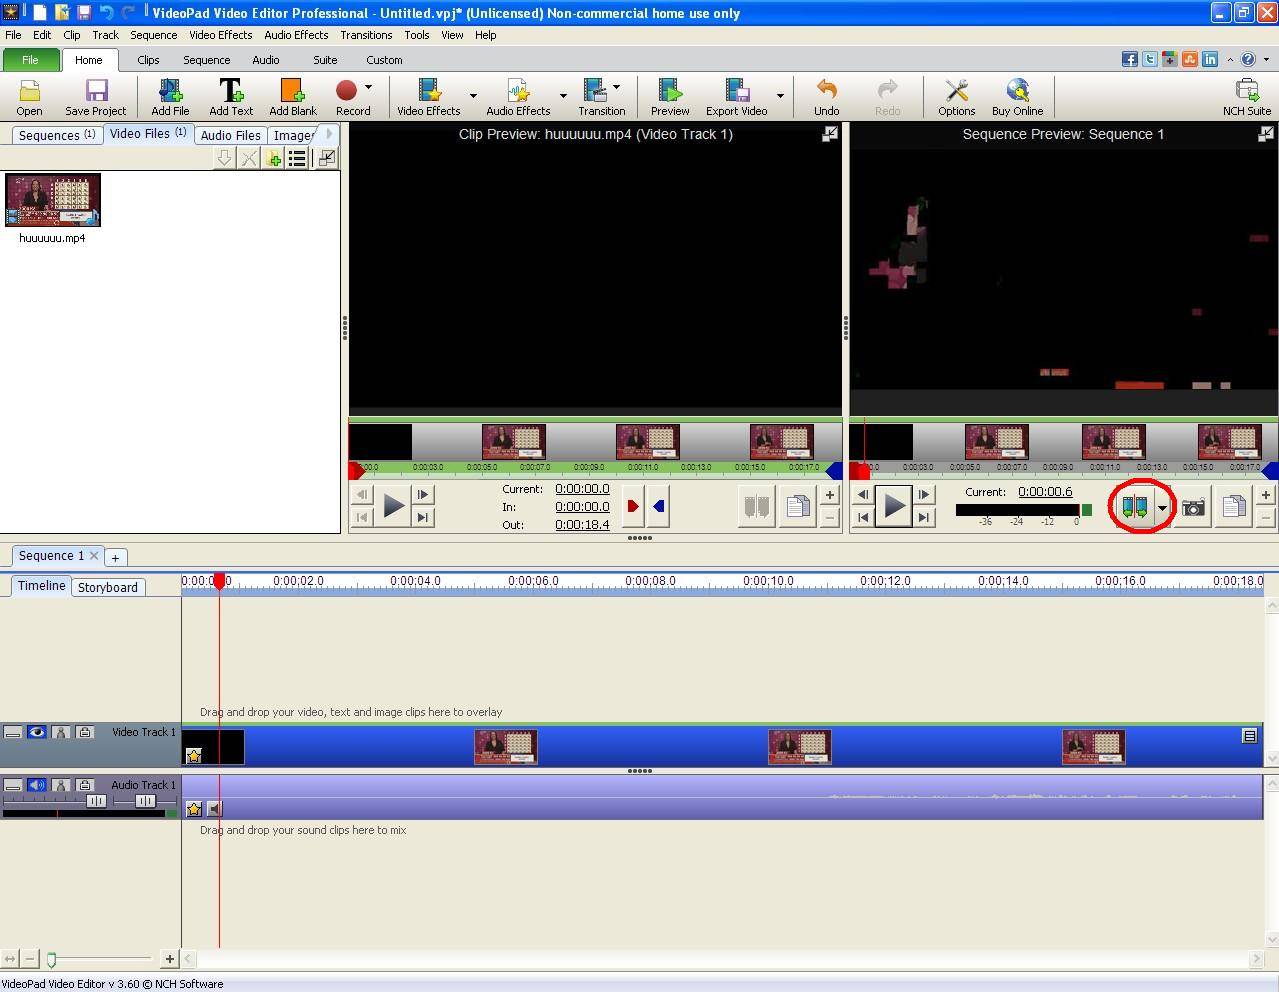
Task: Open a project with the Open toolbar icon
Action: [x=29, y=92]
